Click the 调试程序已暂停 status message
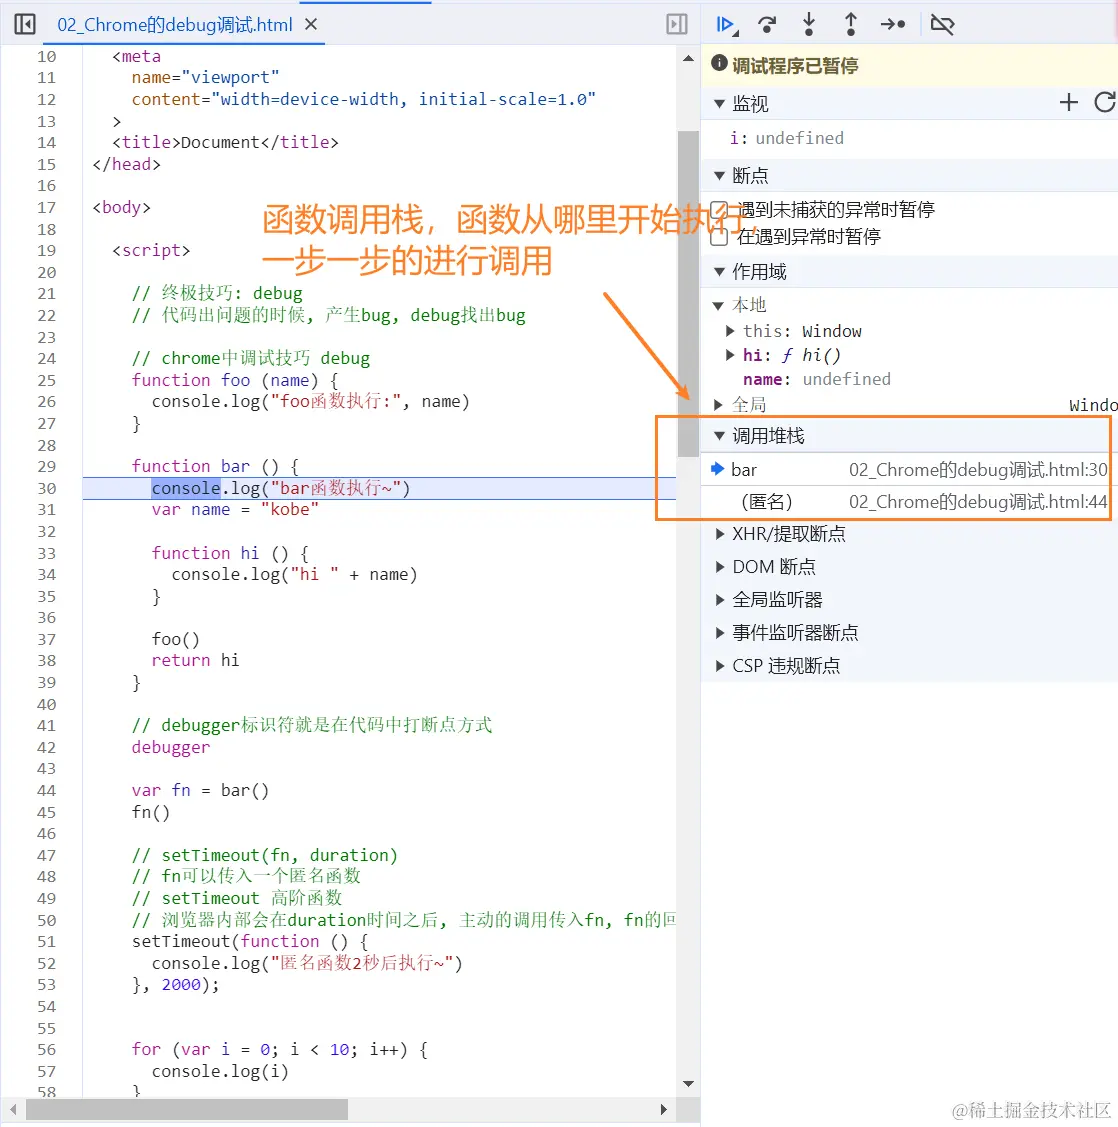 tap(794, 65)
